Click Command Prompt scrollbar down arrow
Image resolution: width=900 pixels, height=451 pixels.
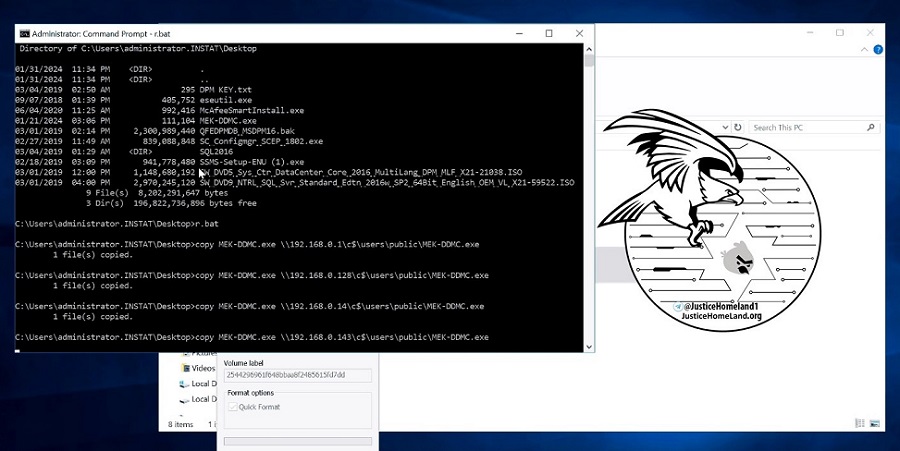(589, 346)
